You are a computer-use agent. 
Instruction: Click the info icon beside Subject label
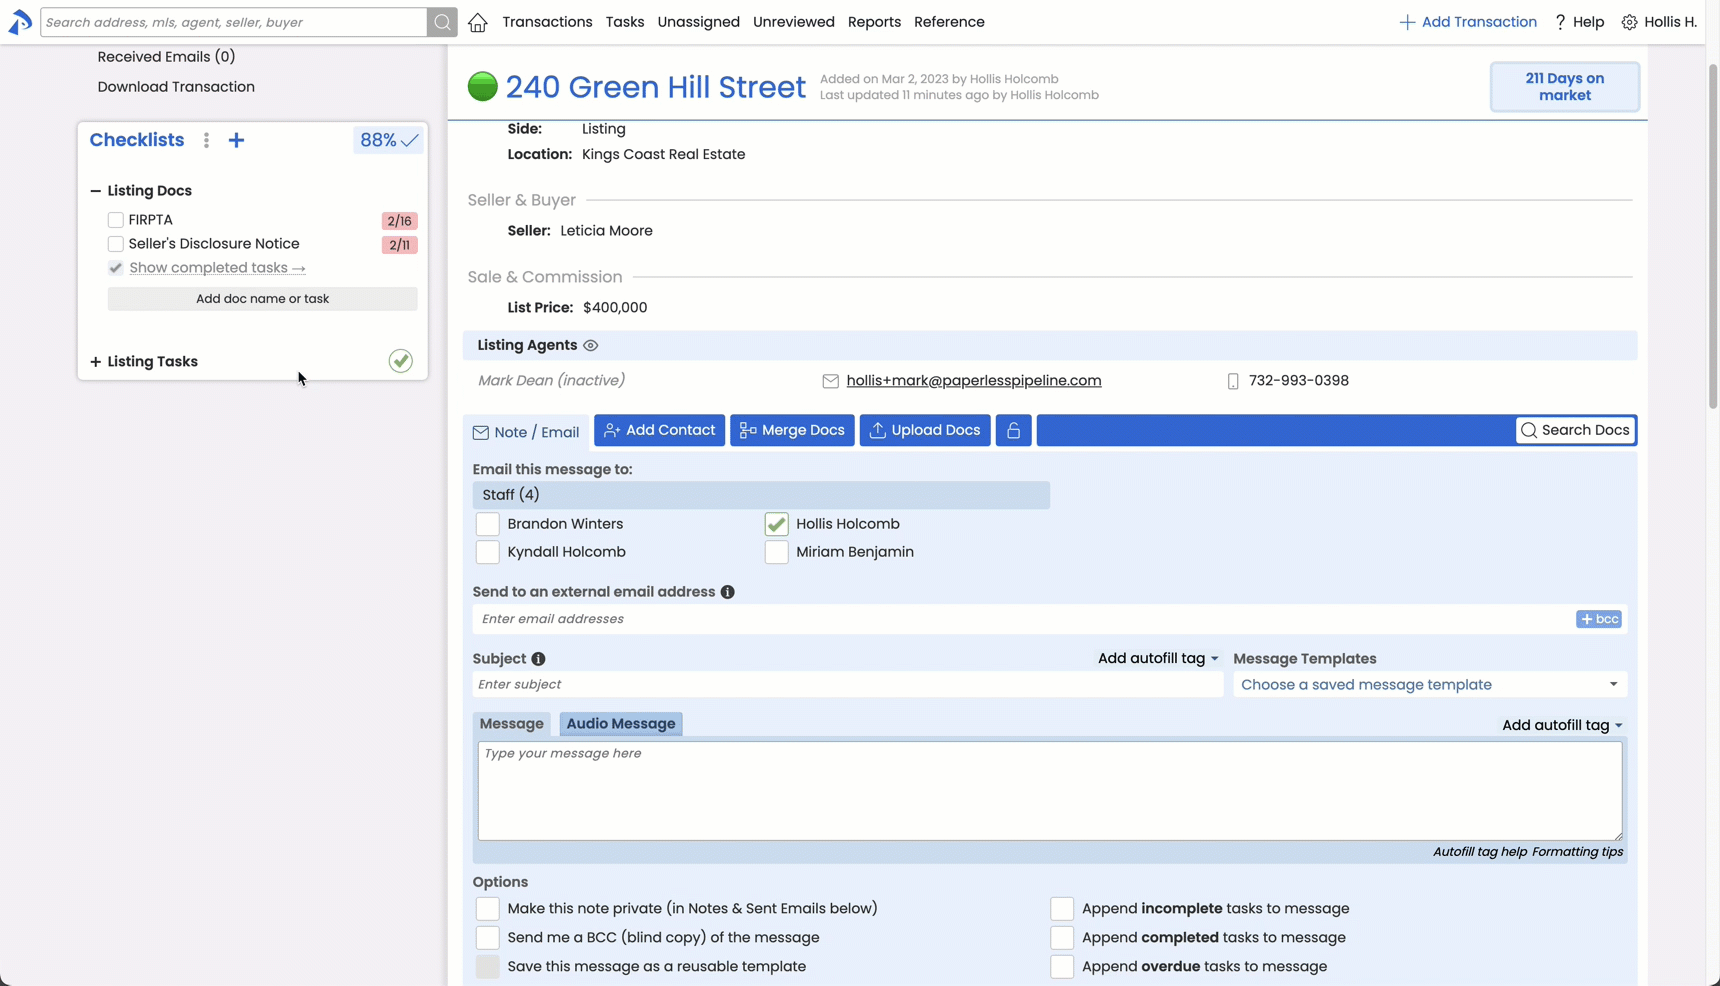pos(538,659)
